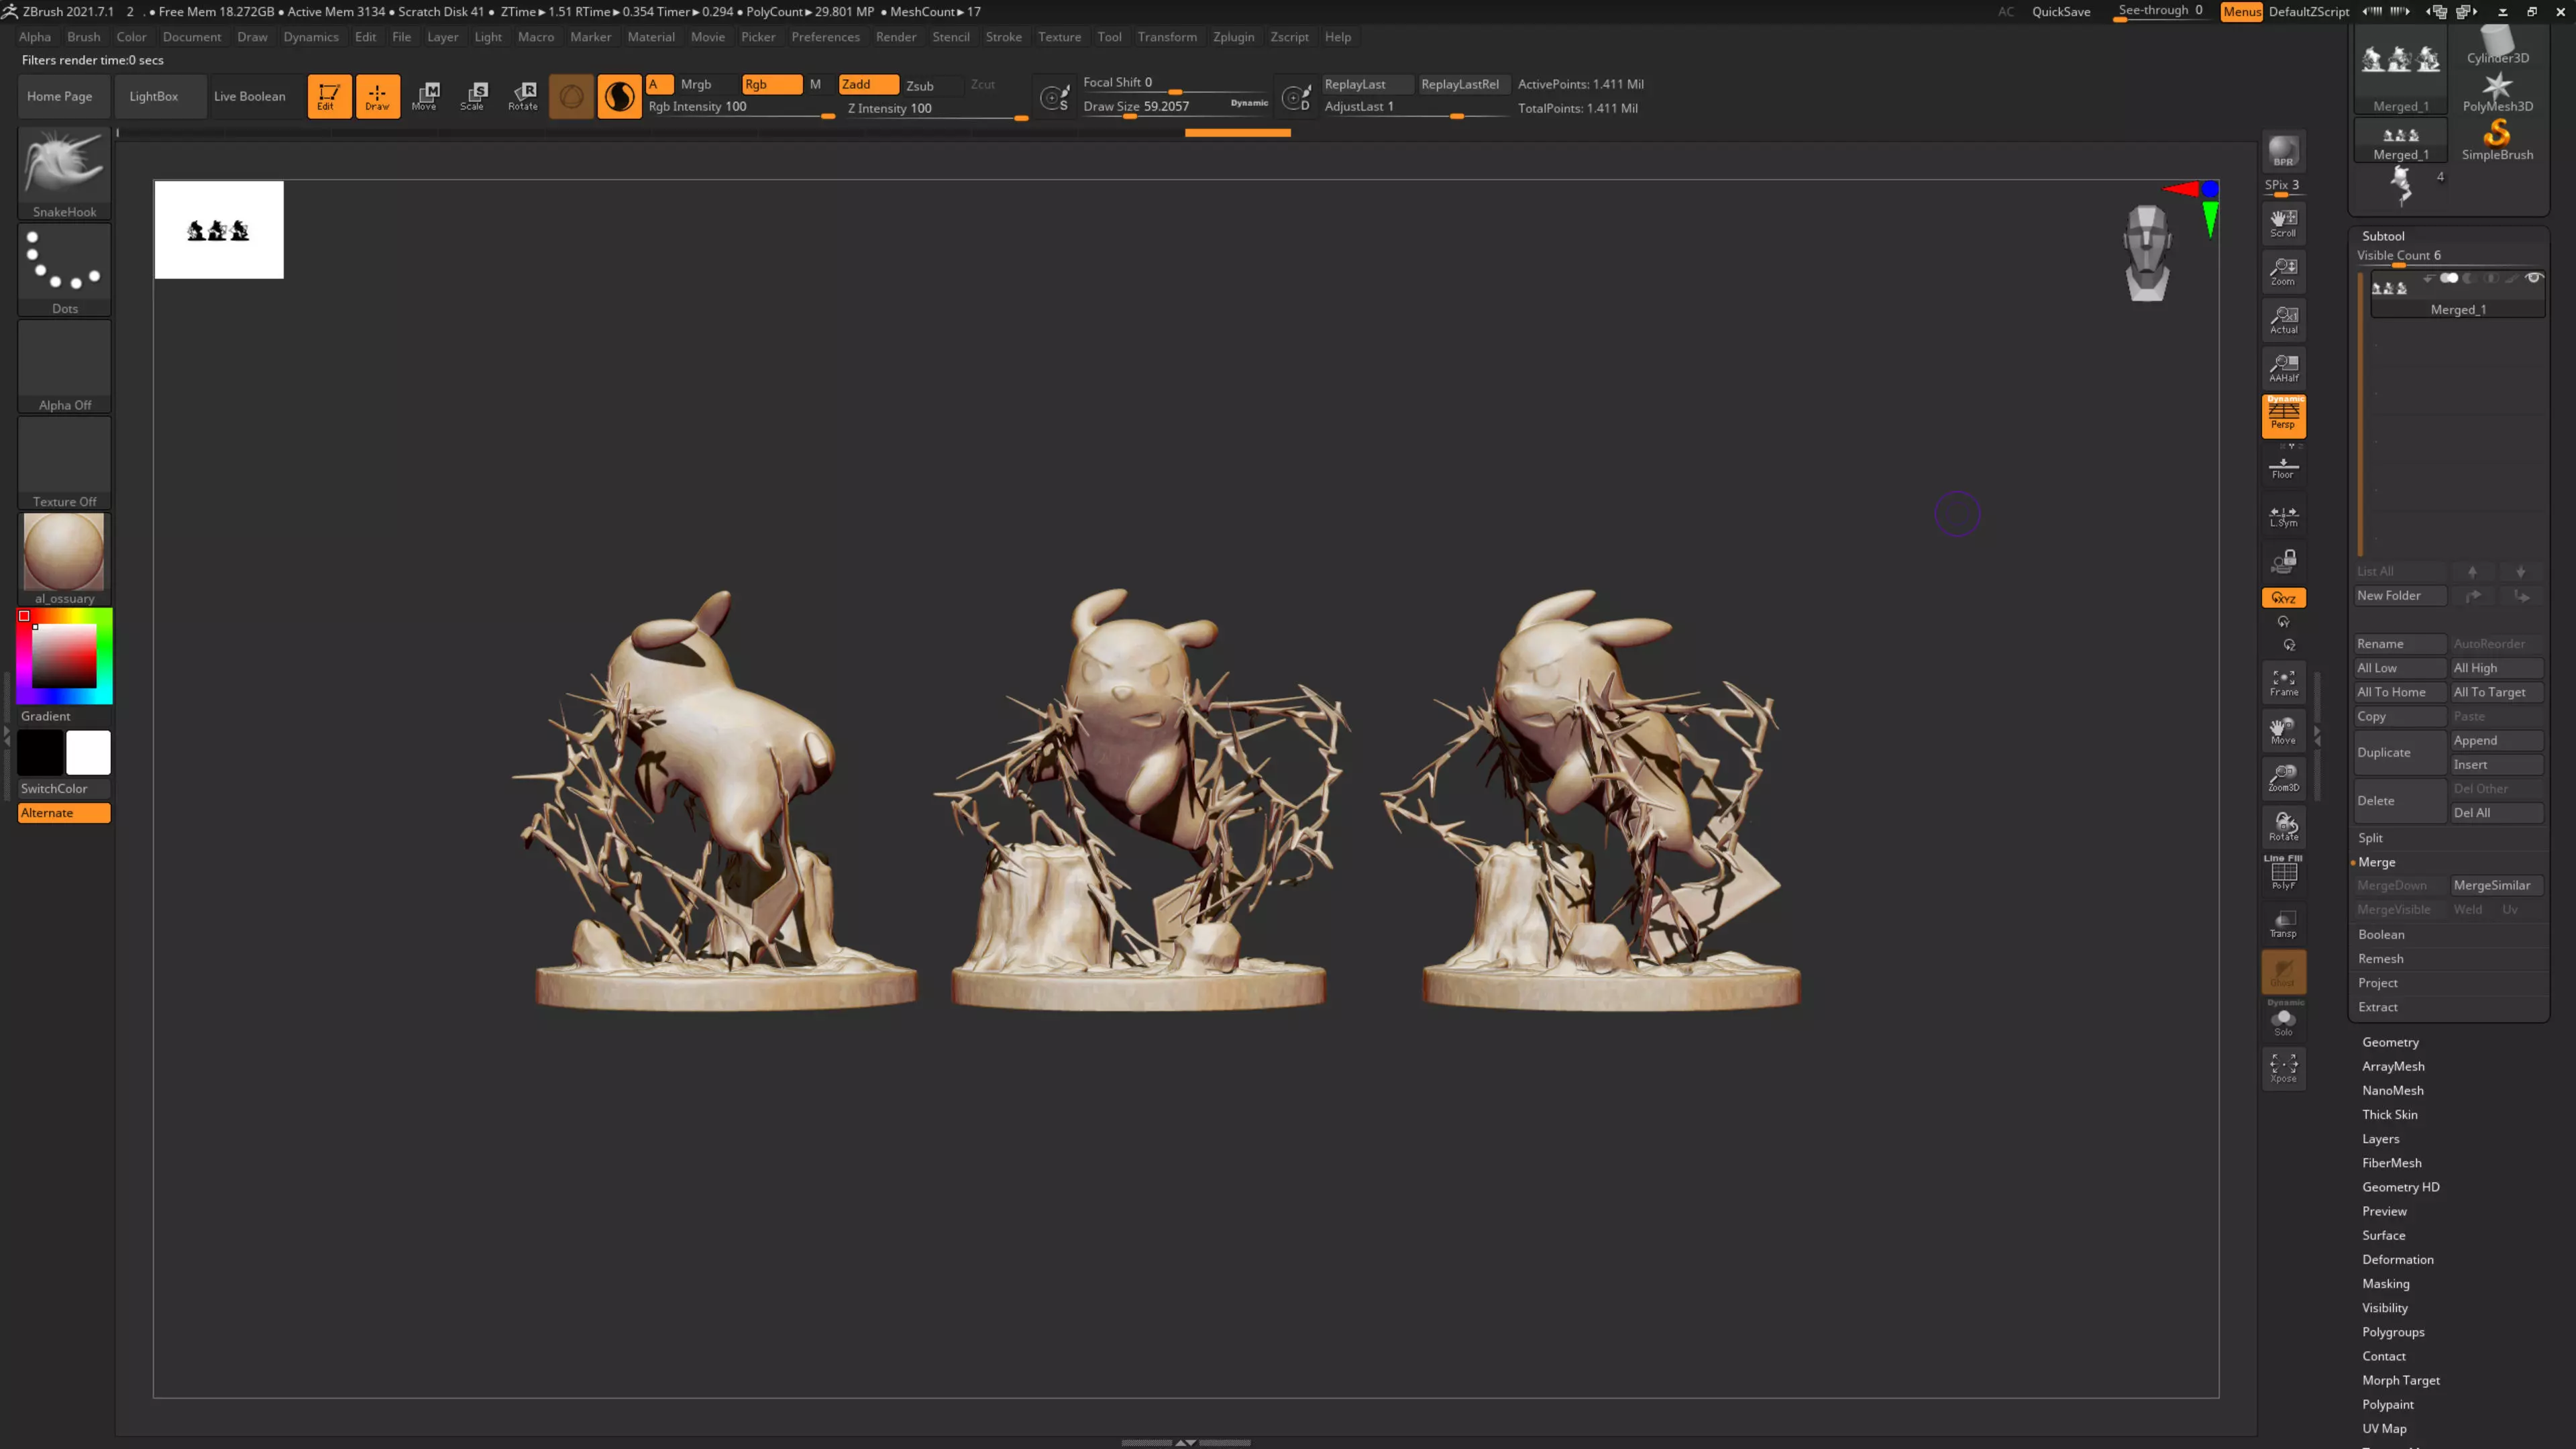
Task: Click the white document thumbnail preview
Action: point(219,229)
